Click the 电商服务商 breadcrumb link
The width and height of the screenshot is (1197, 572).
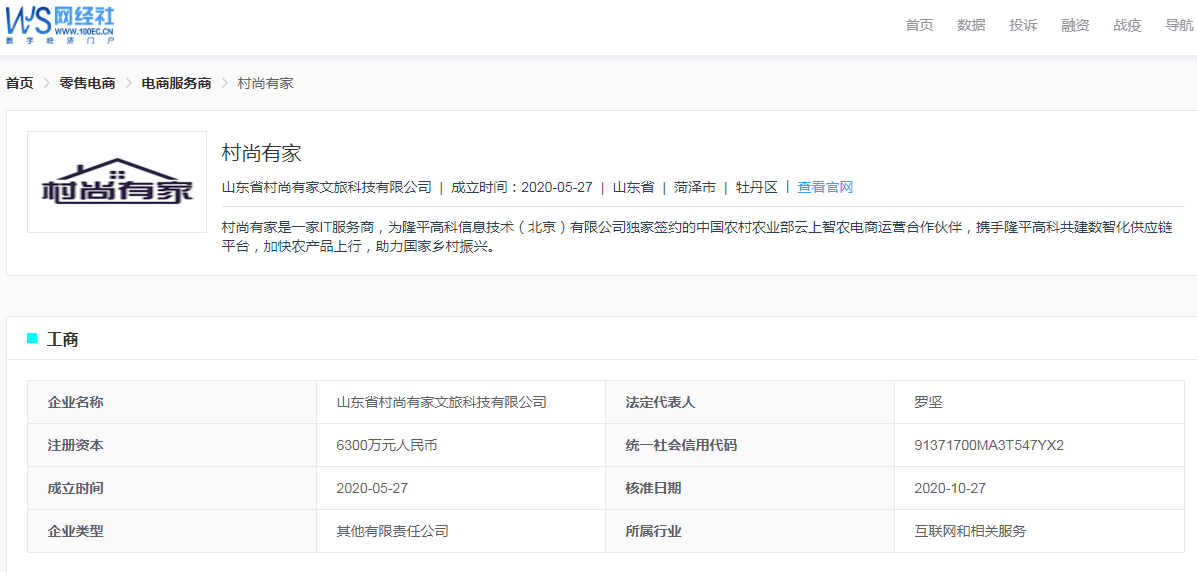(x=176, y=83)
